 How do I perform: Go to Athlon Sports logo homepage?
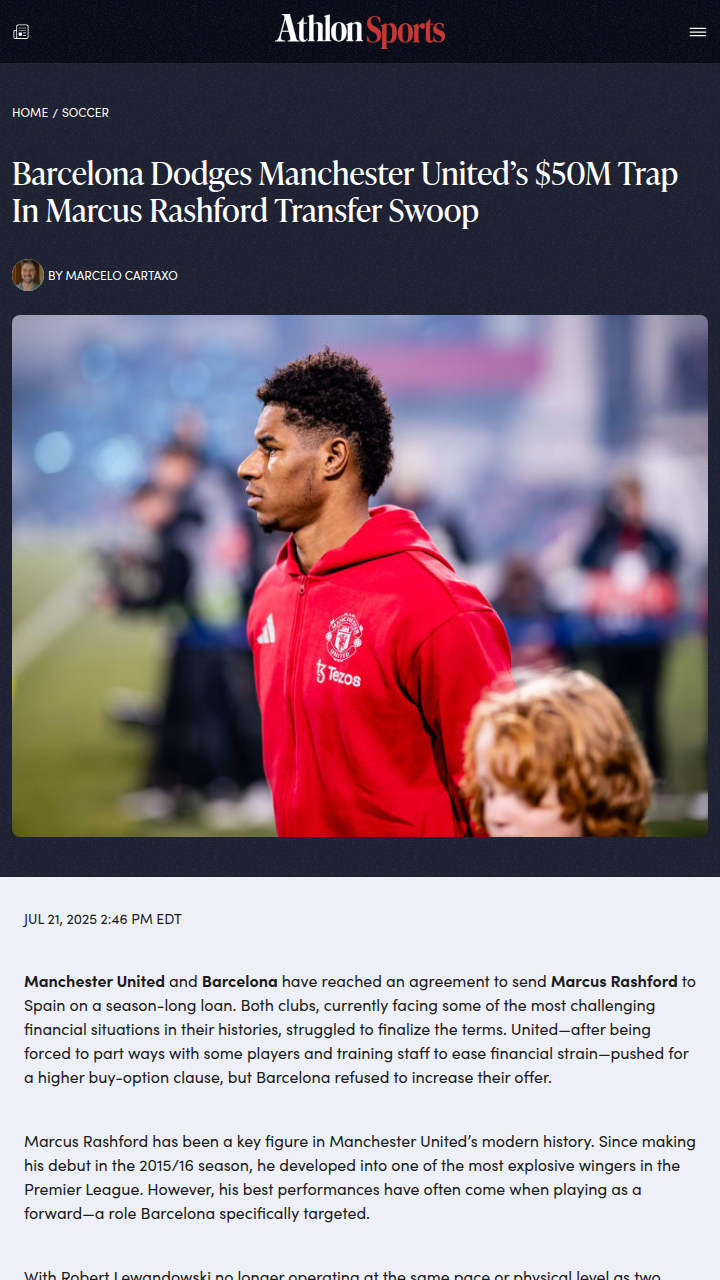point(360,31)
